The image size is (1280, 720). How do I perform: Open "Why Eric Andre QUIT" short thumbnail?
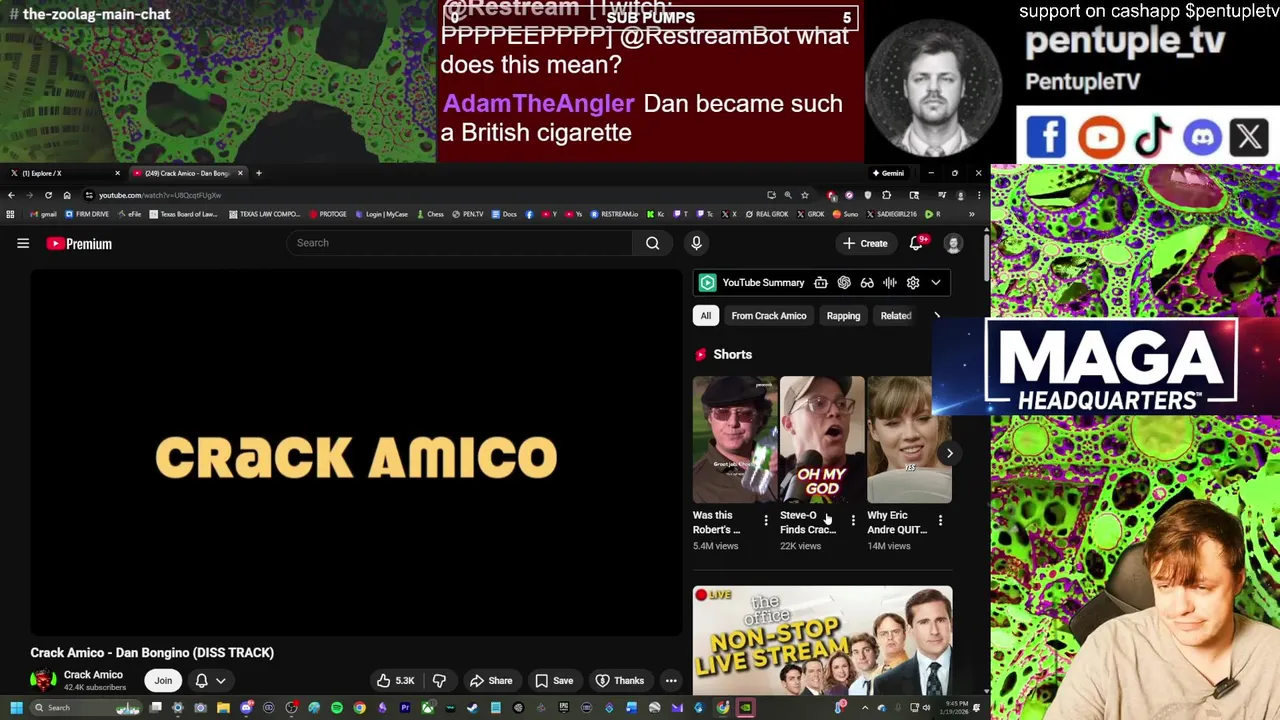point(909,440)
